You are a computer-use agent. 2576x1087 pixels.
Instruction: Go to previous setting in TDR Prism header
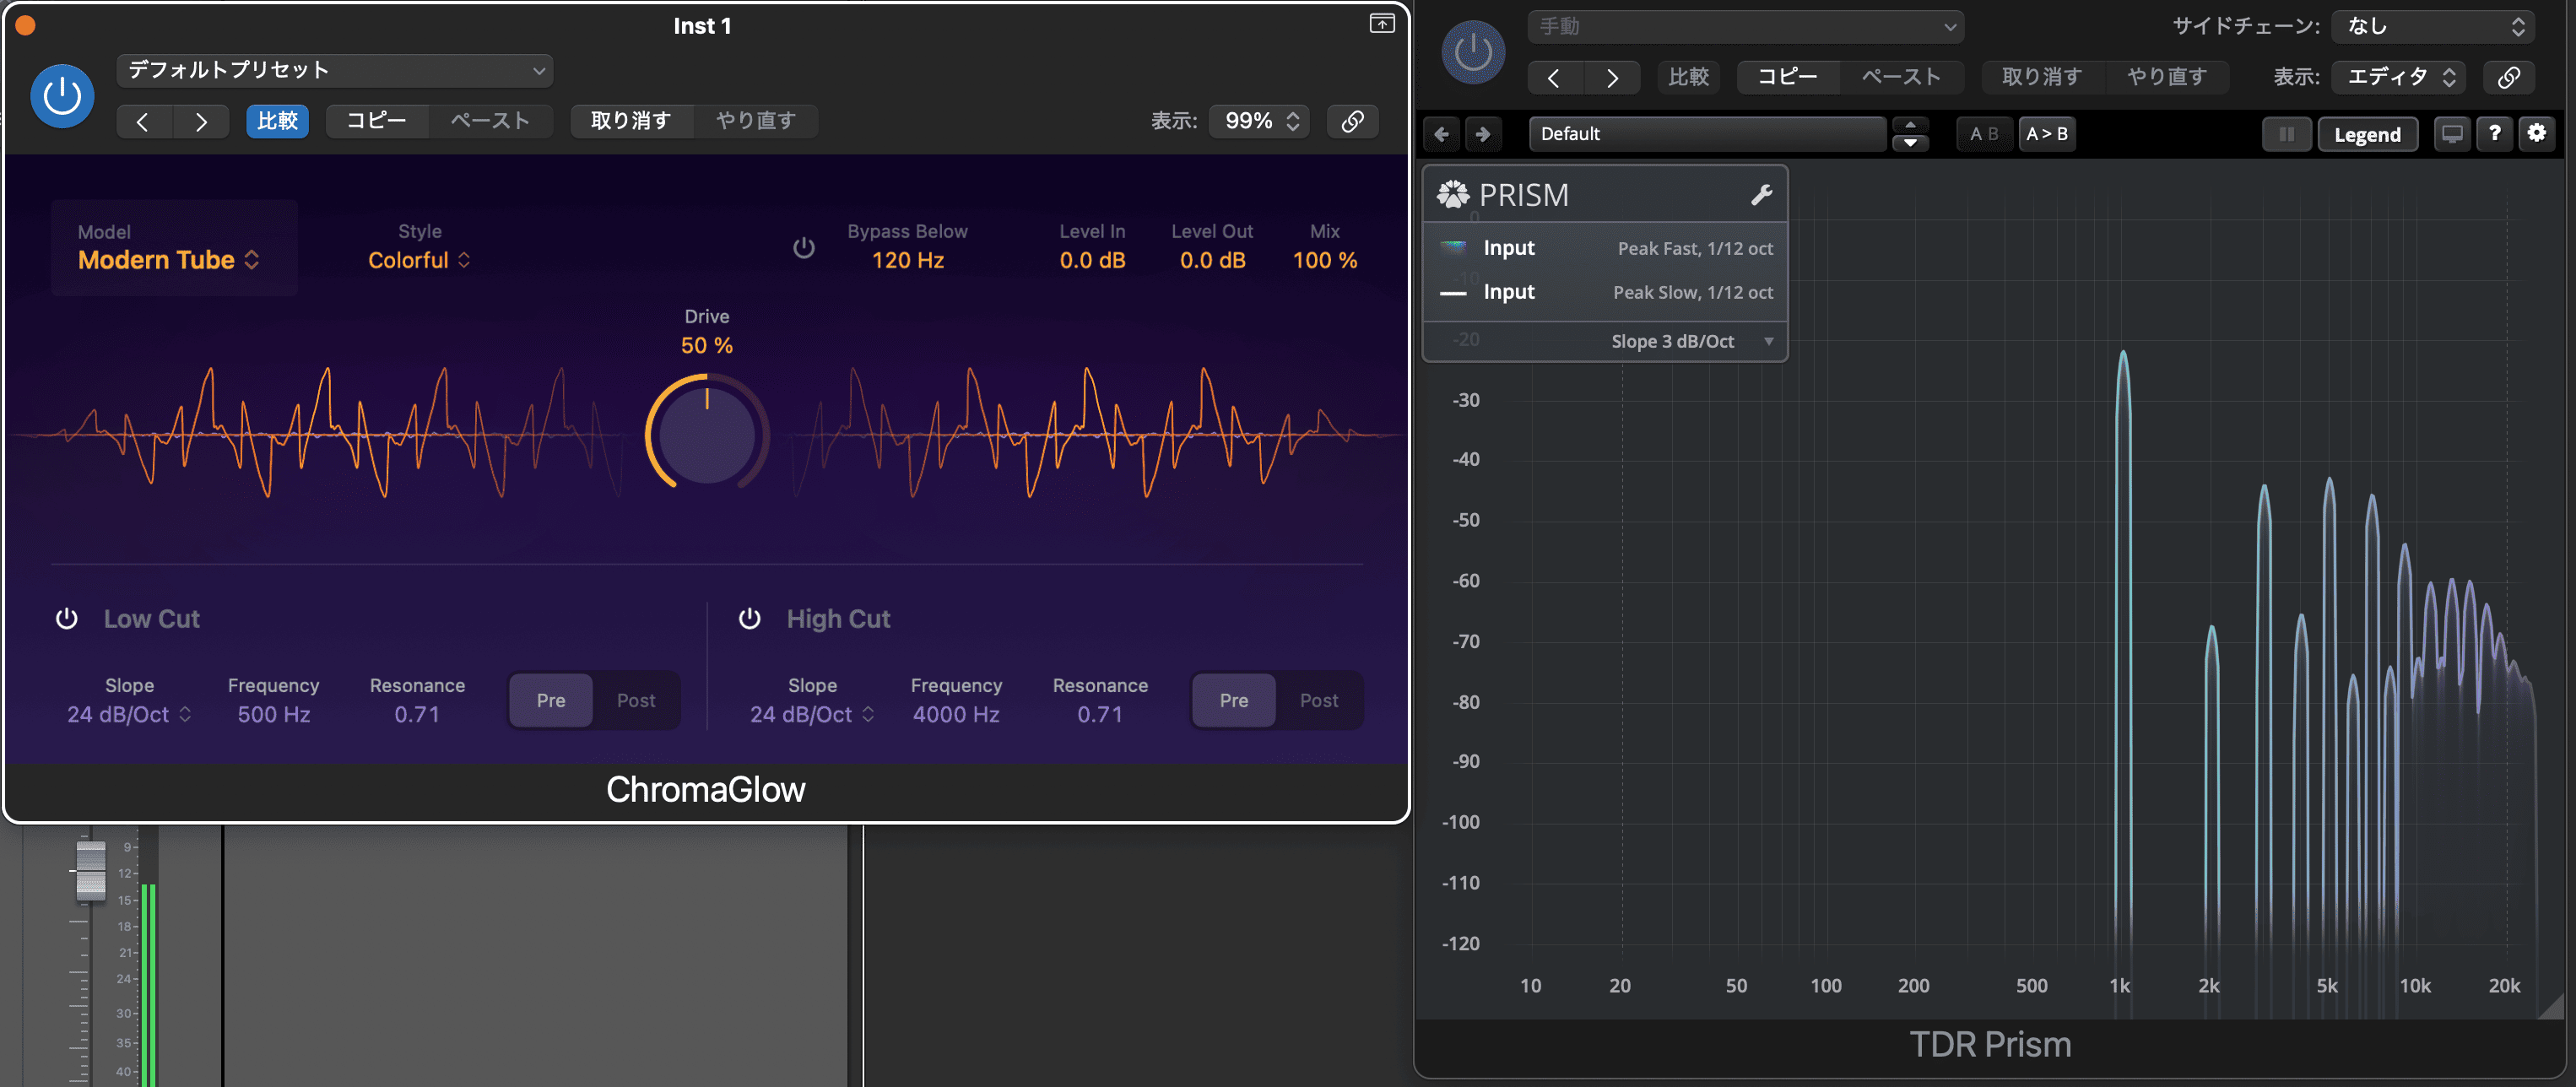point(1554,77)
